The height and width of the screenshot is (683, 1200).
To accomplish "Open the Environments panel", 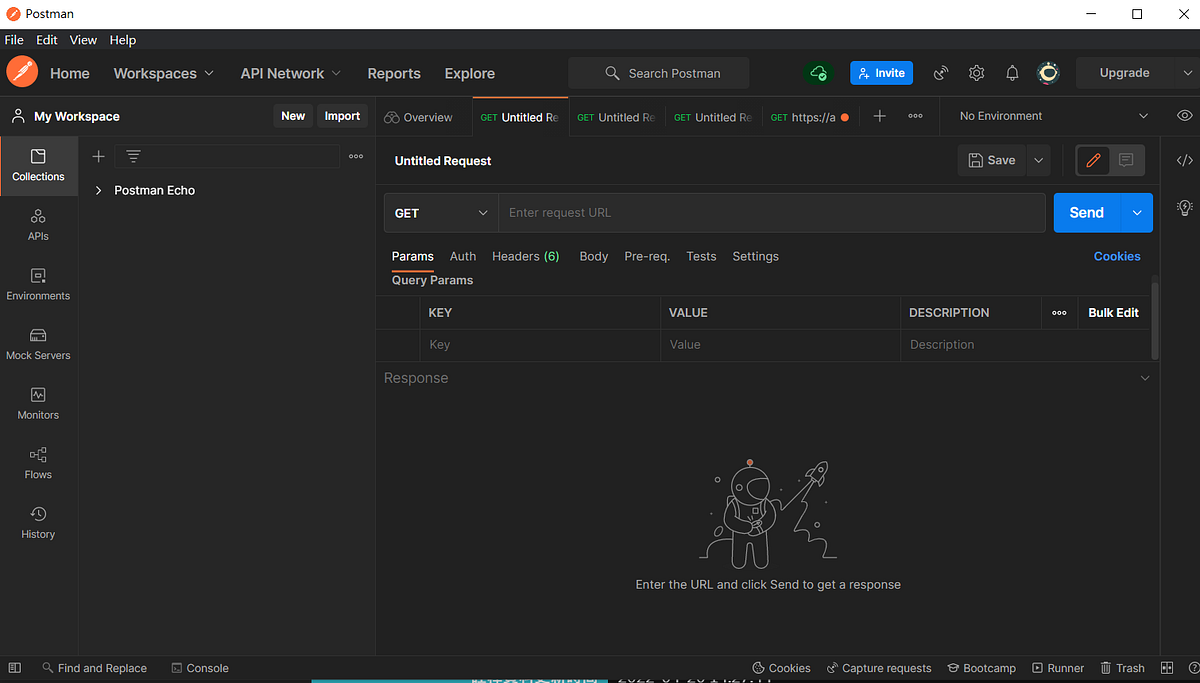I will click(38, 283).
